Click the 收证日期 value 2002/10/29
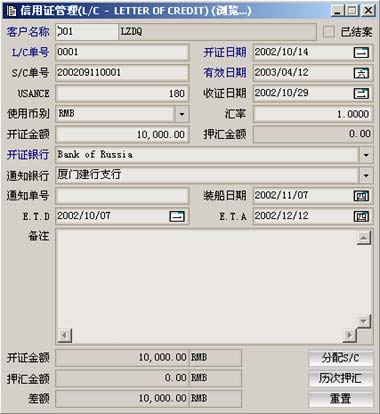 click(x=281, y=93)
